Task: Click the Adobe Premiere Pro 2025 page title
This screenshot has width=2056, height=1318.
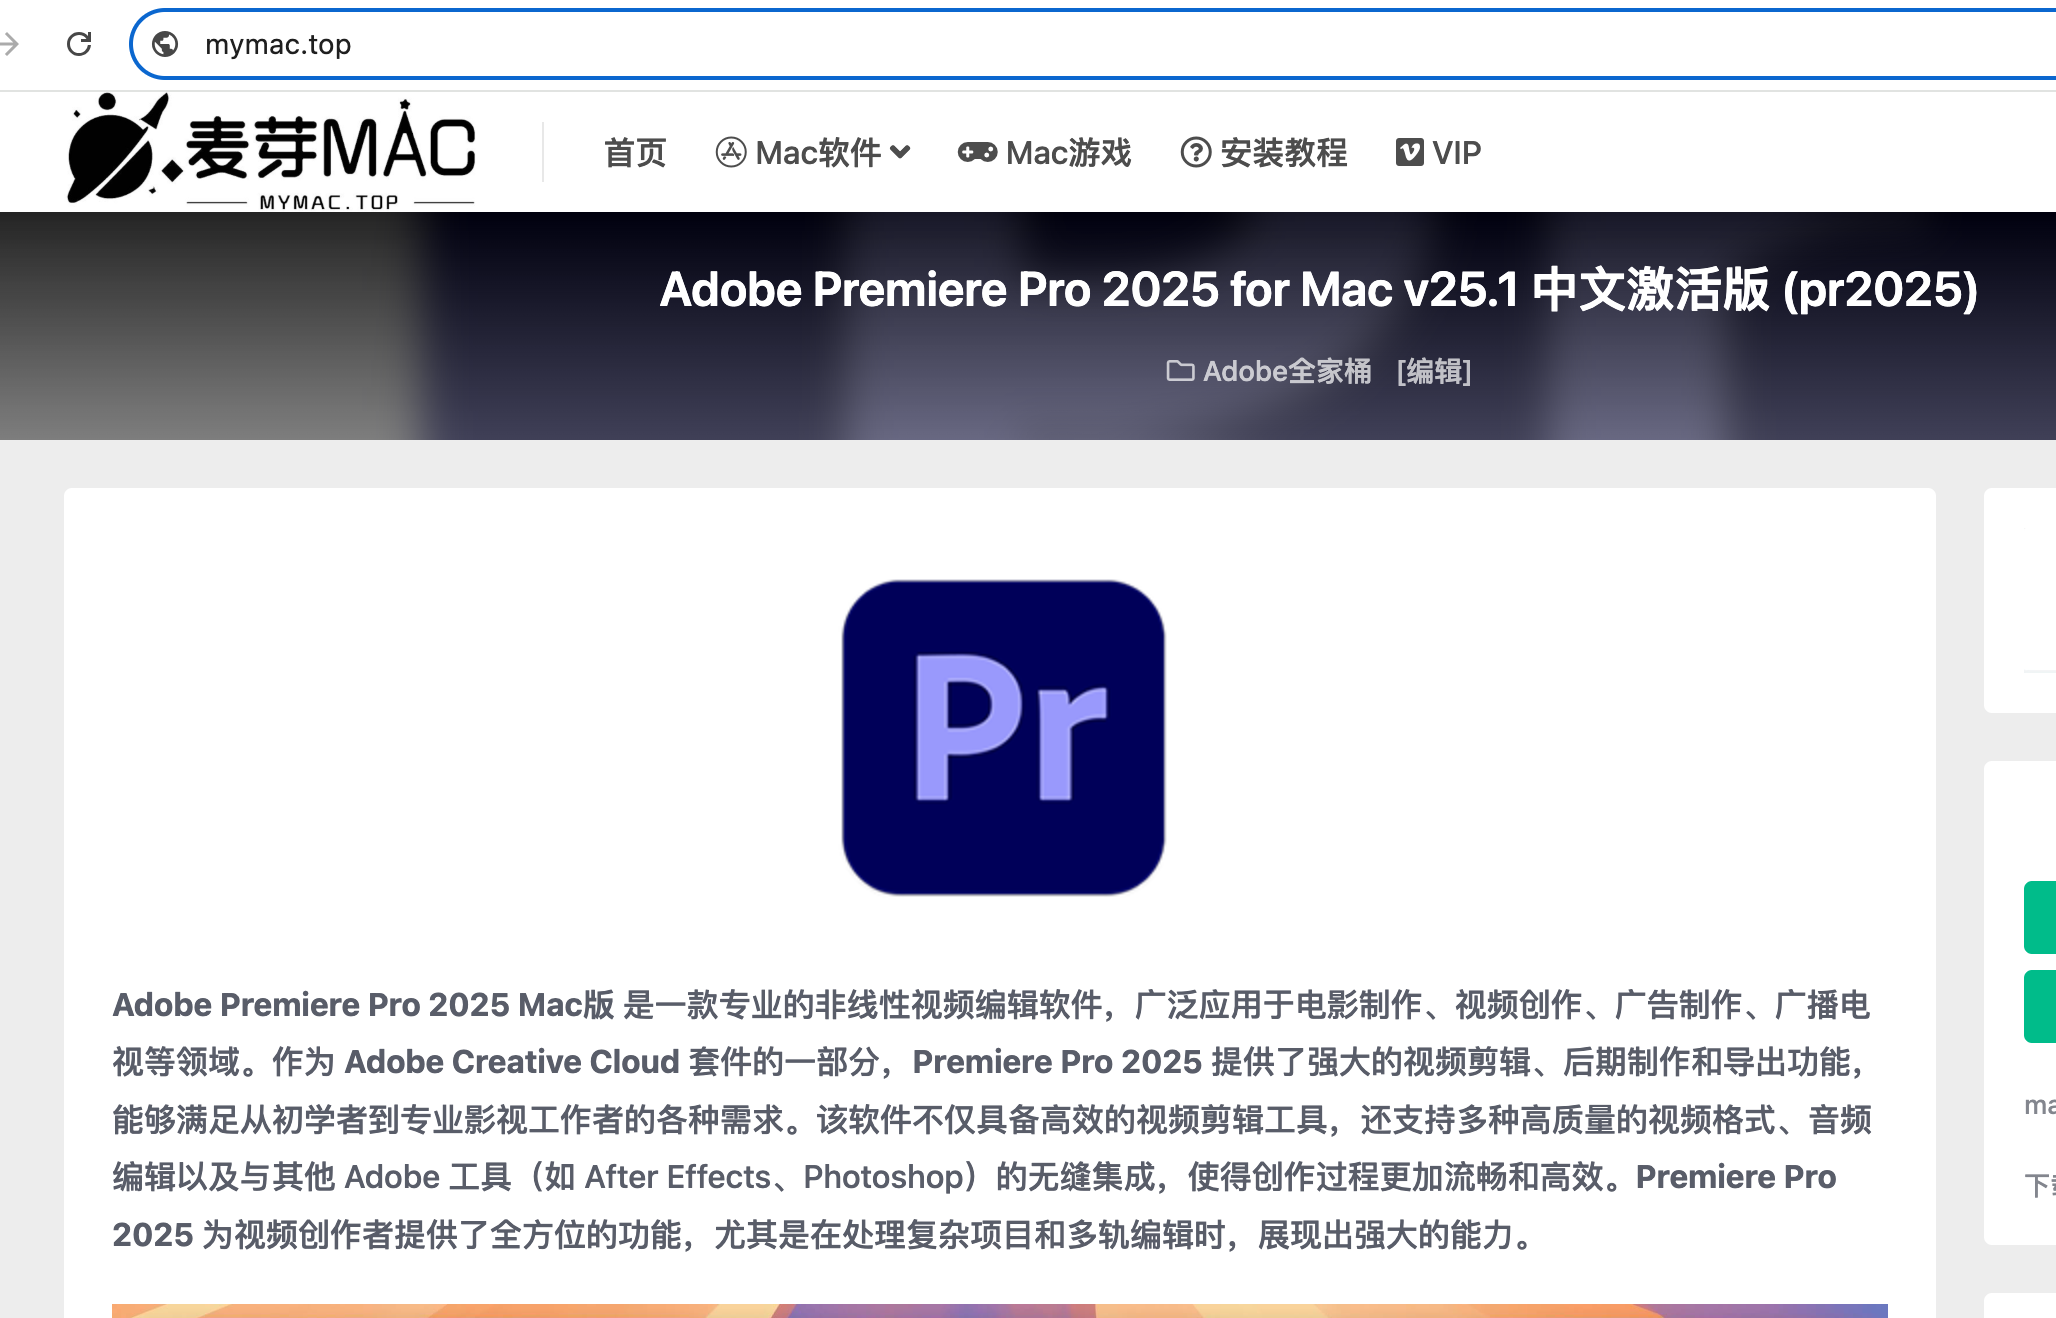Action: [x=1319, y=290]
